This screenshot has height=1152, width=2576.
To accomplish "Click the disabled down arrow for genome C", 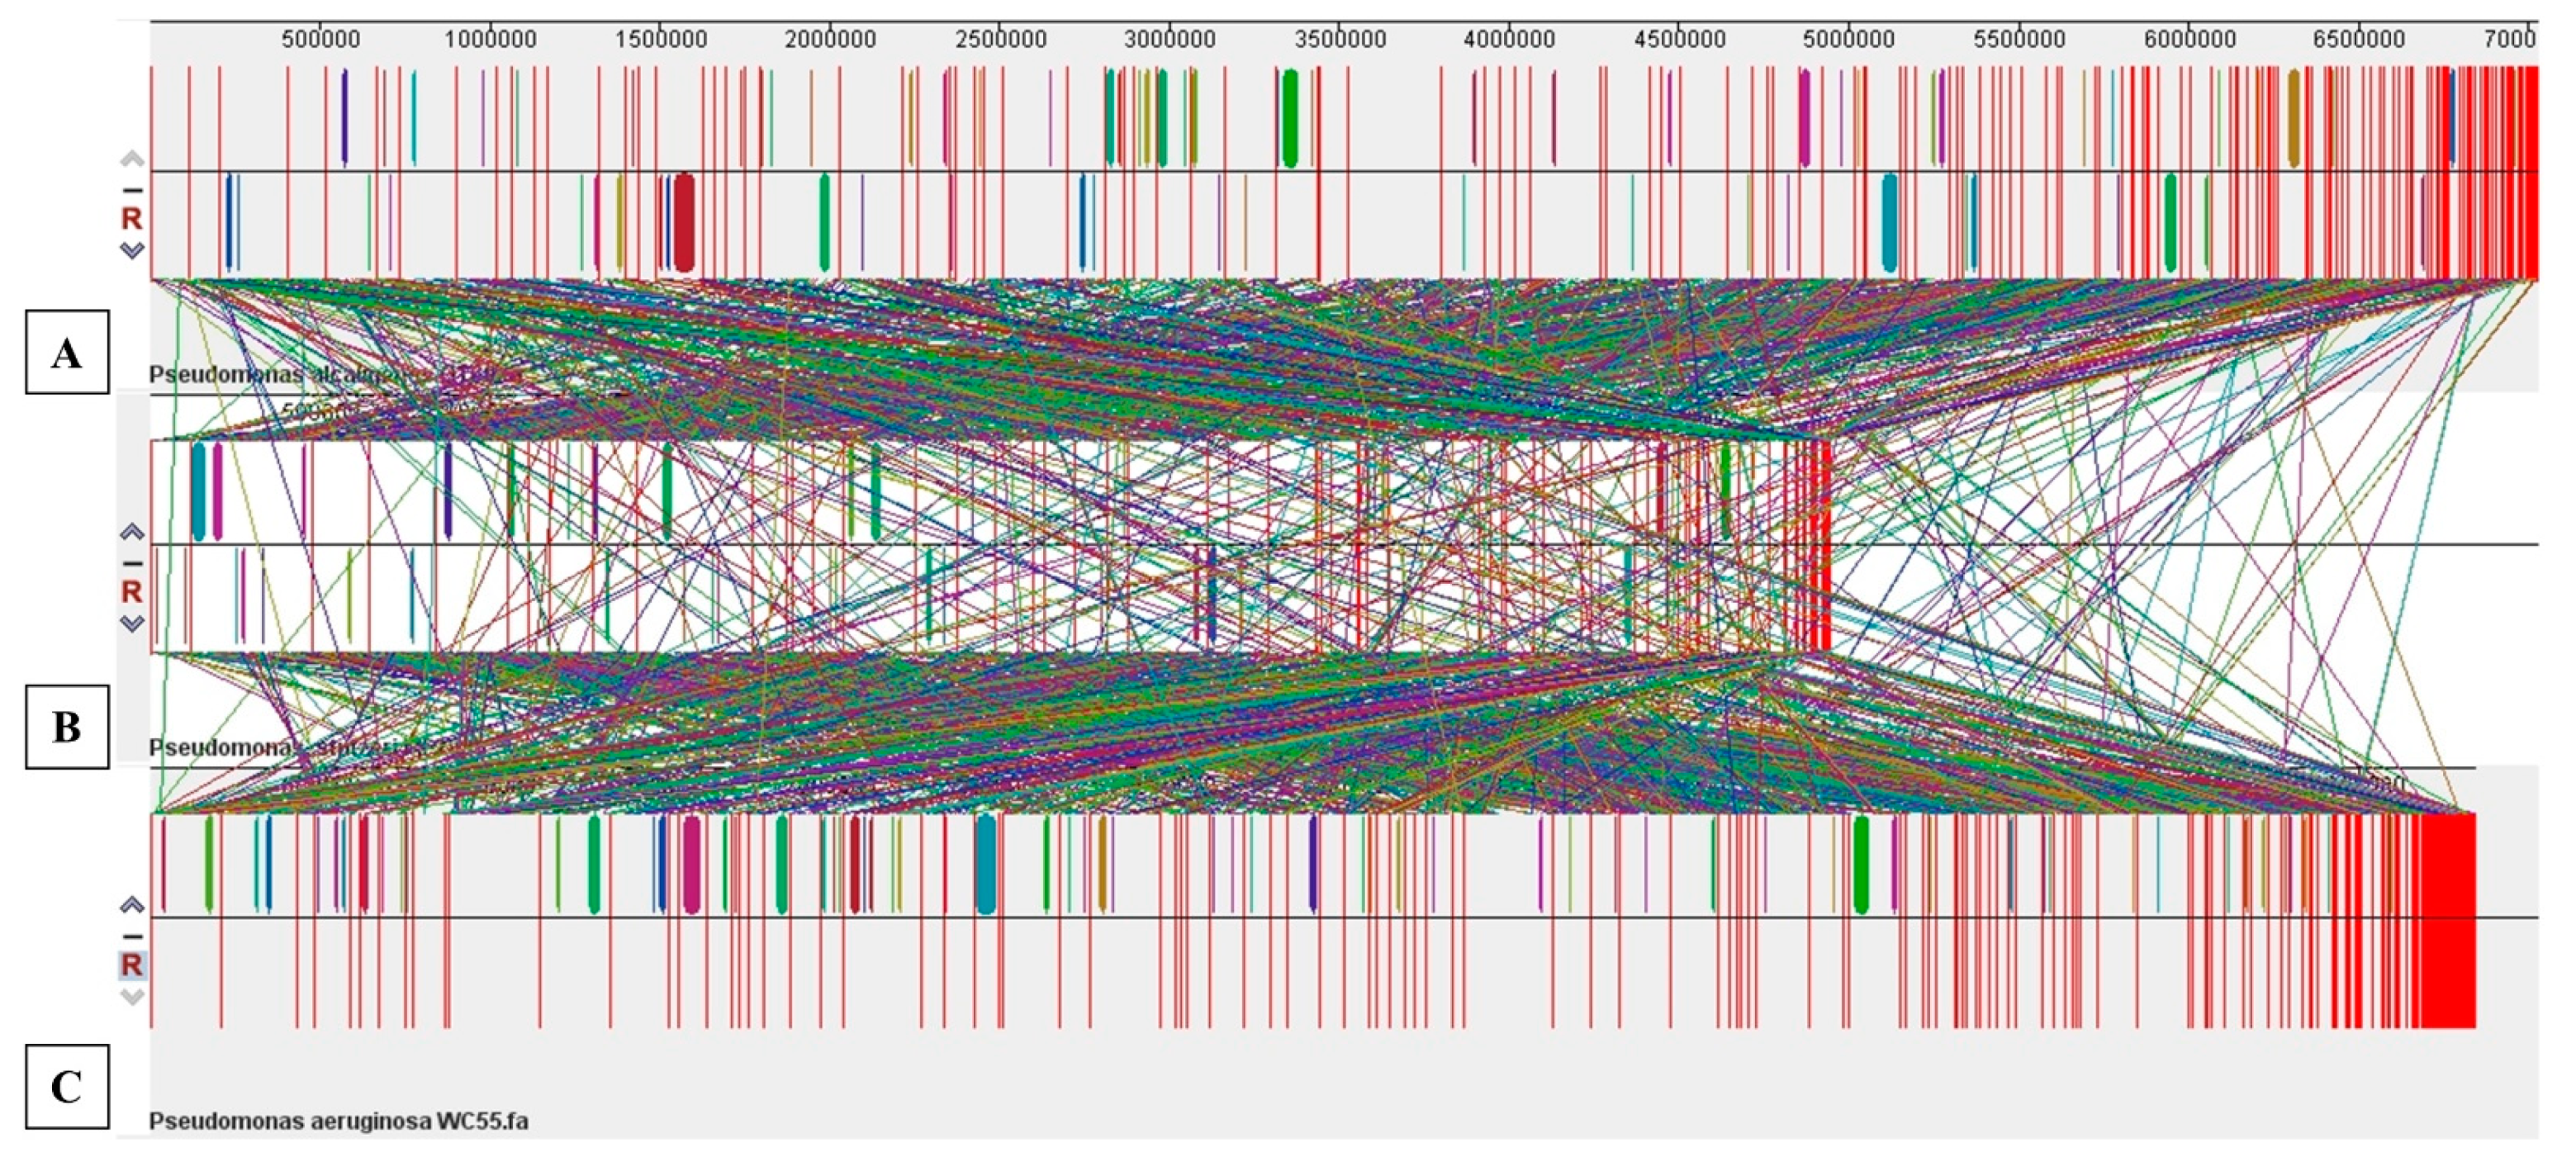I will [132, 996].
